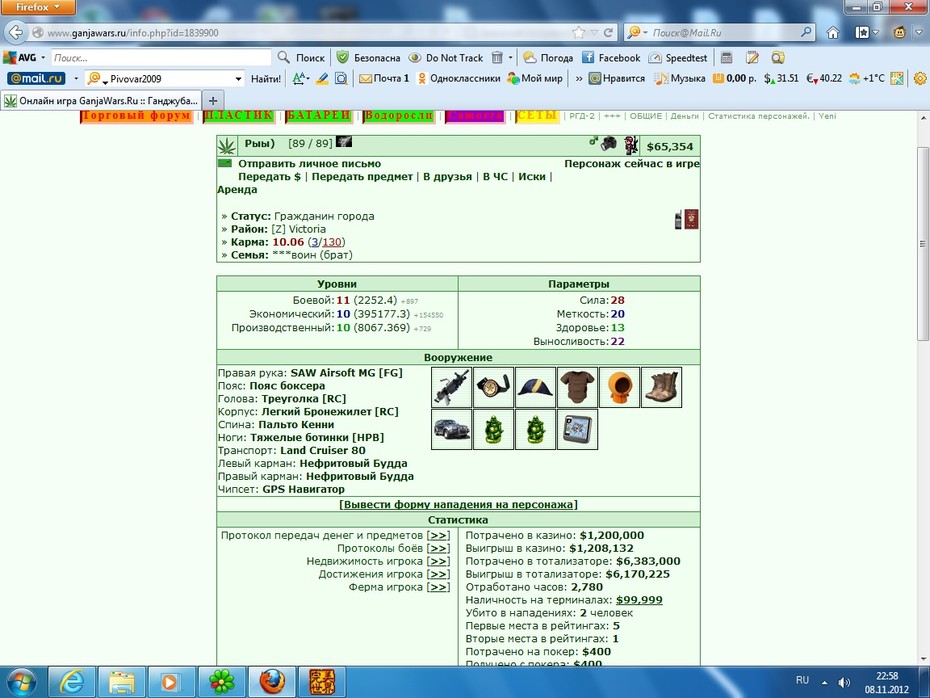
Task: Open the Водоросли banner link
Action: click(x=399, y=116)
